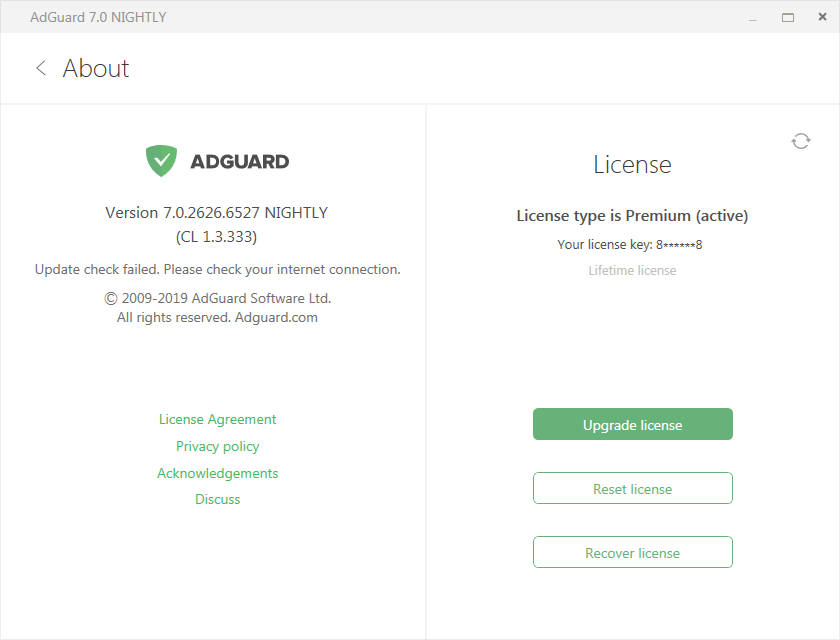Click the back arrow next to About

click(41, 68)
